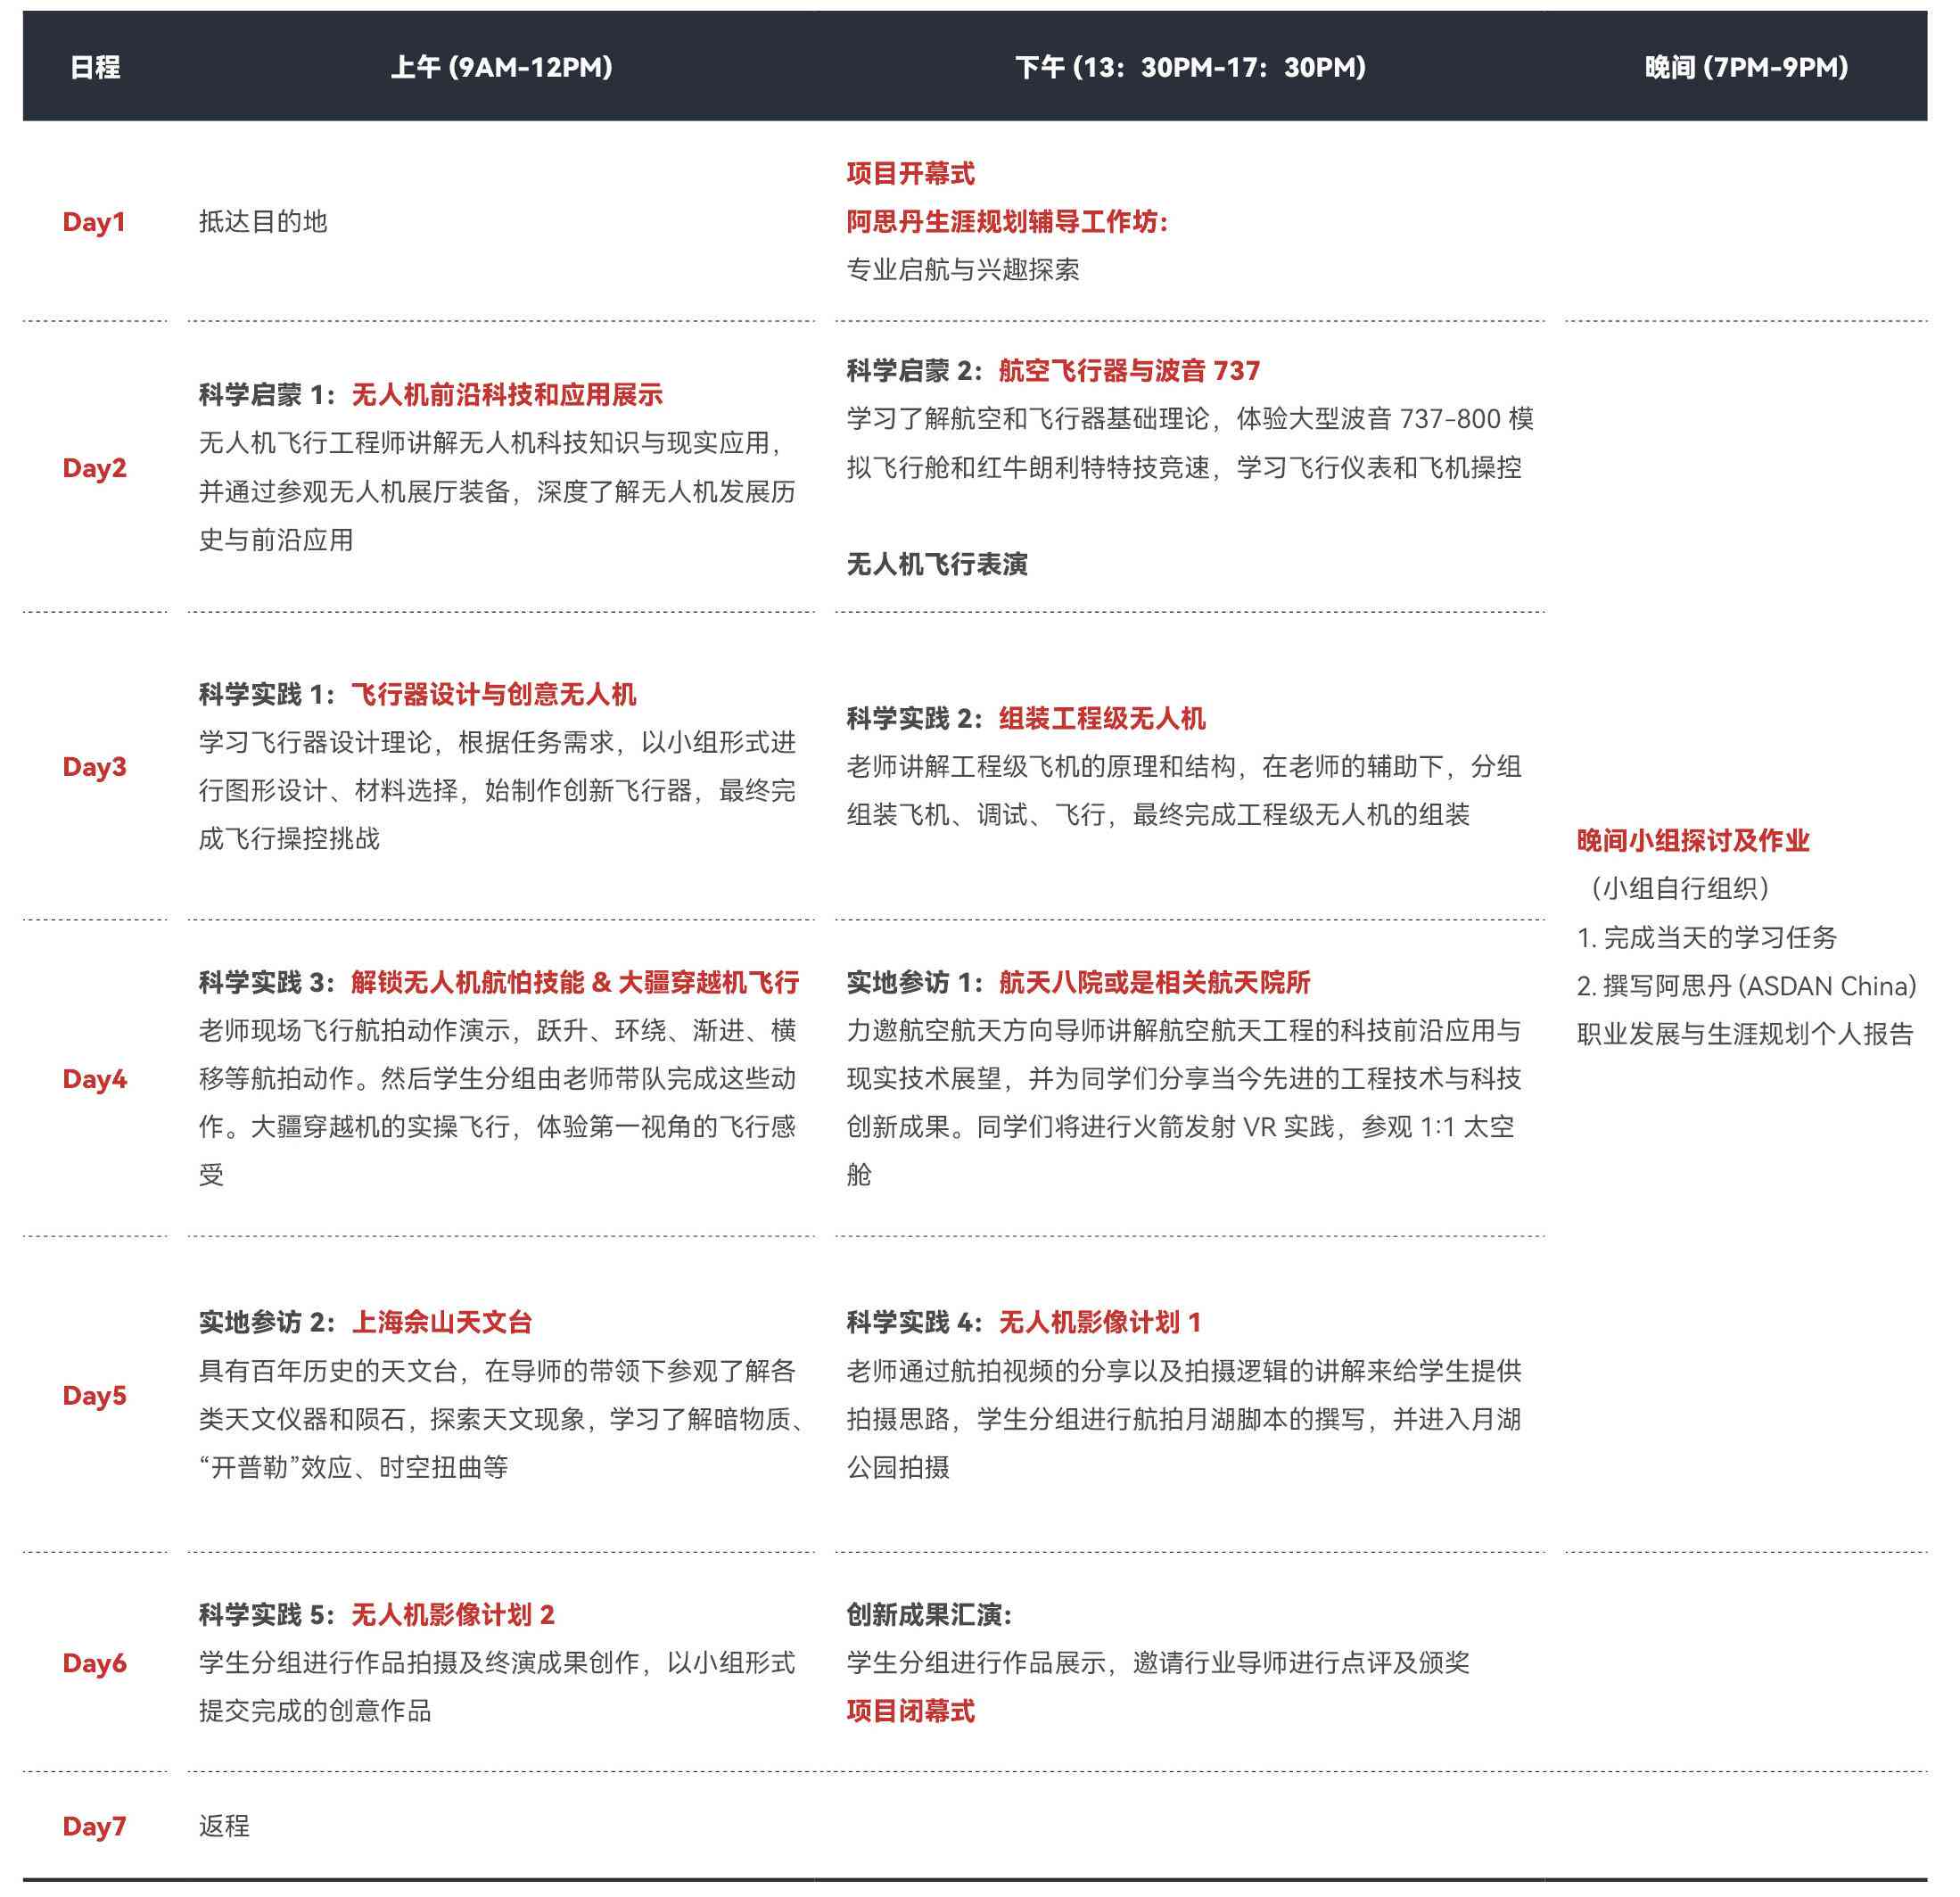This screenshot has width=1960, height=1897.
Task: Click the line starting 学生分组进行作品拍摄
Action: click(x=497, y=1662)
